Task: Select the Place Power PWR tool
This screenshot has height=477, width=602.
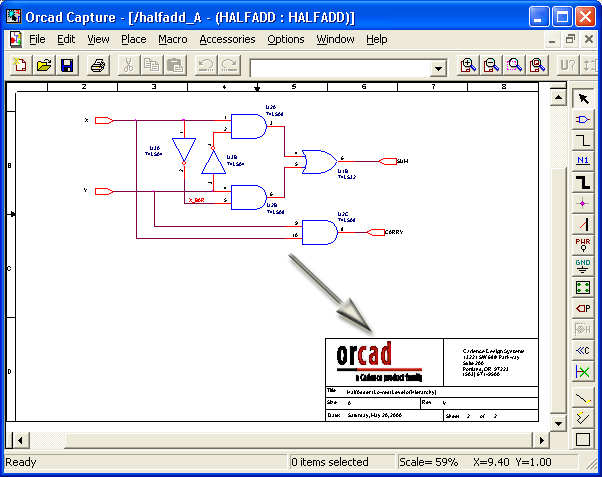Action: (x=583, y=244)
